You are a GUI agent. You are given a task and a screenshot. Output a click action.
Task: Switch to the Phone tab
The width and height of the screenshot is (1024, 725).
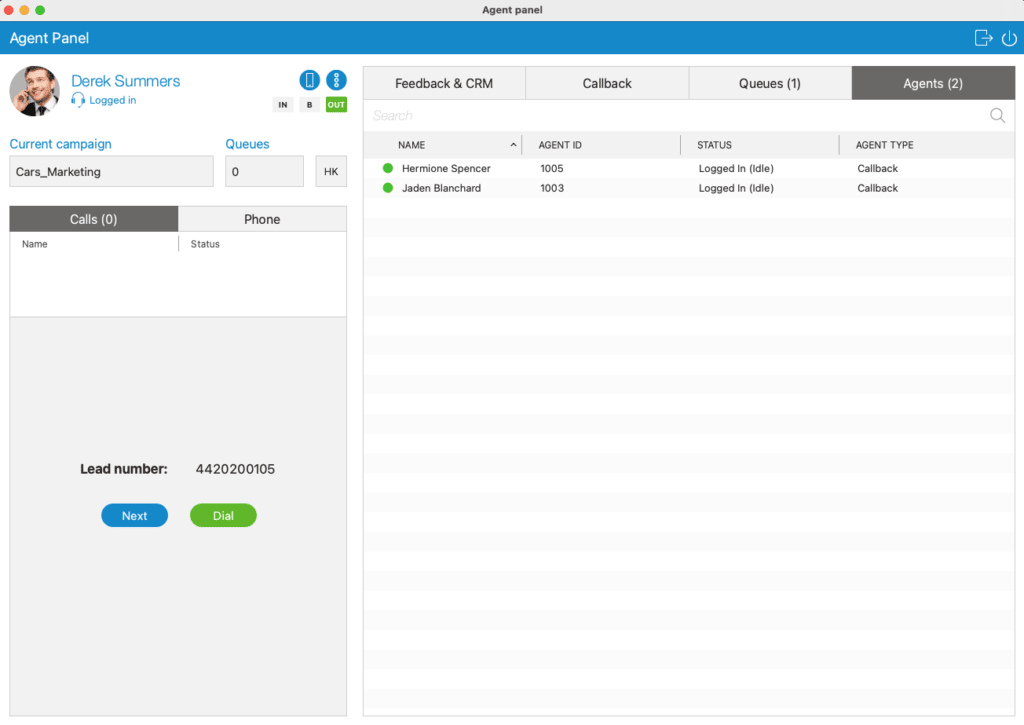point(262,219)
